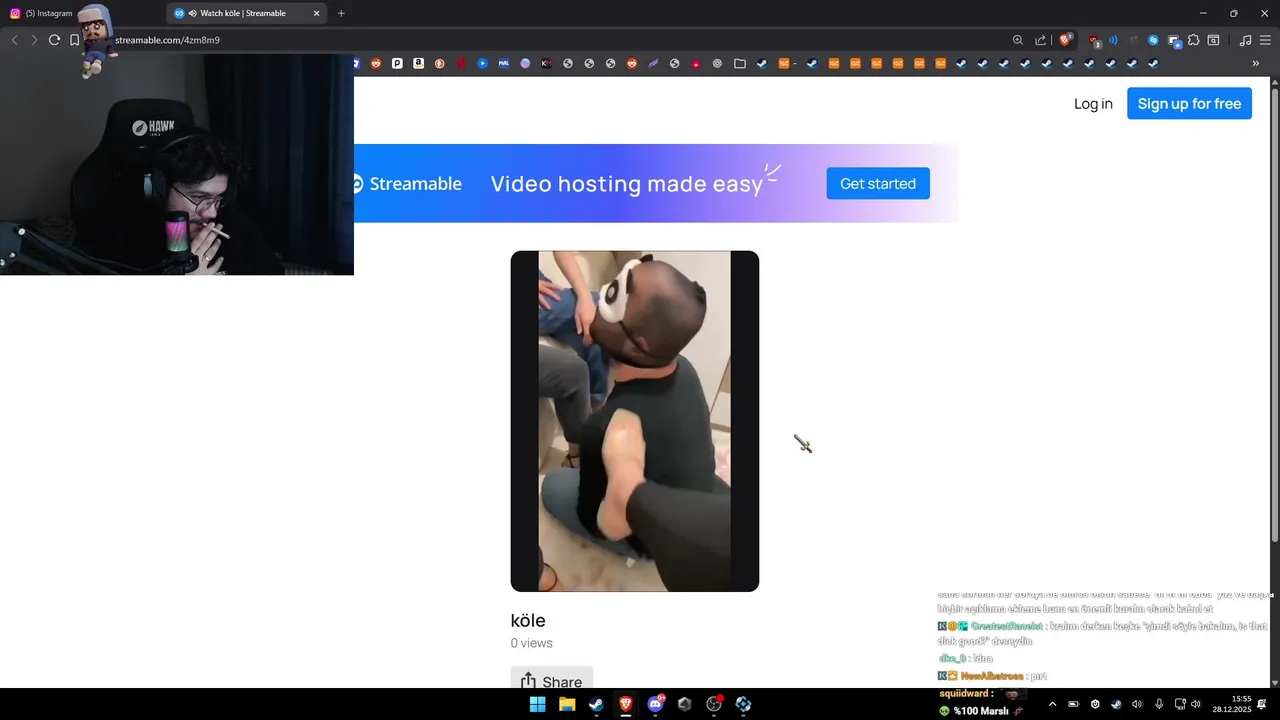Open the bookmarks folder icon
Screen dimensions: 1280x720
tap(740, 63)
